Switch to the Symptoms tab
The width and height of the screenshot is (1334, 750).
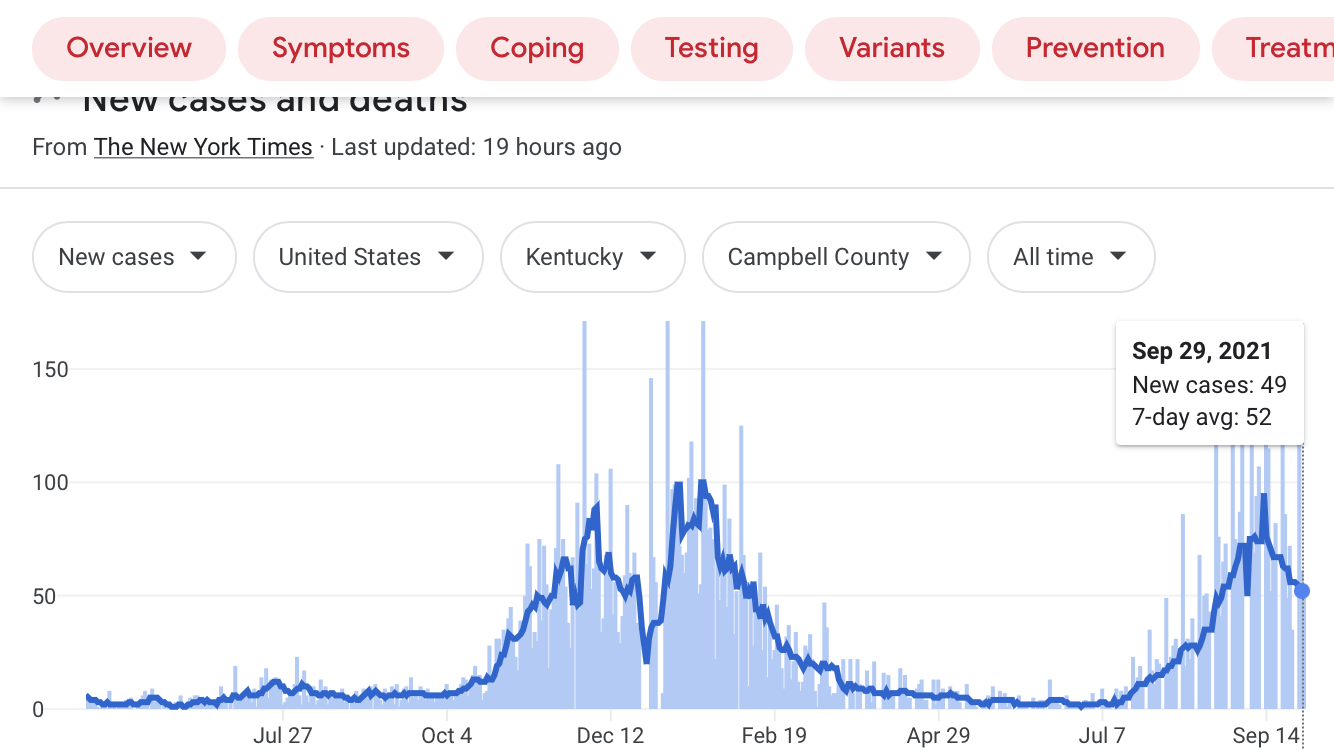pyautogui.click(x=340, y=48)
